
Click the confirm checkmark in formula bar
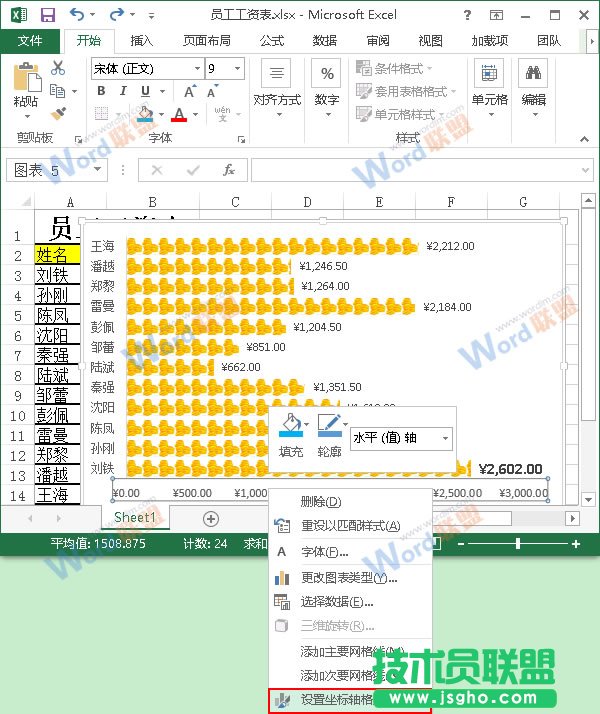(193, 170)
